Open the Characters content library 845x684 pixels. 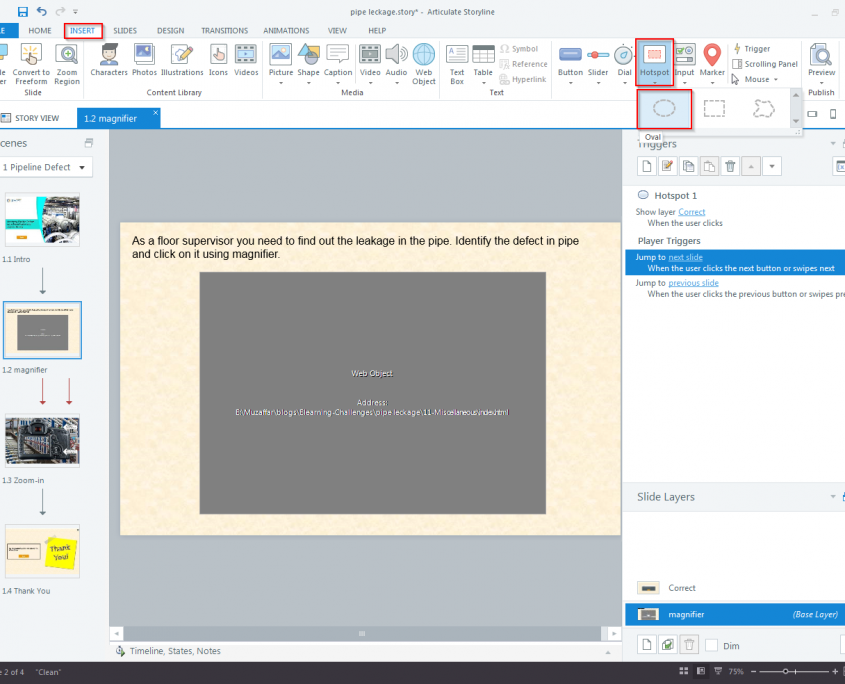coord(109,60)
